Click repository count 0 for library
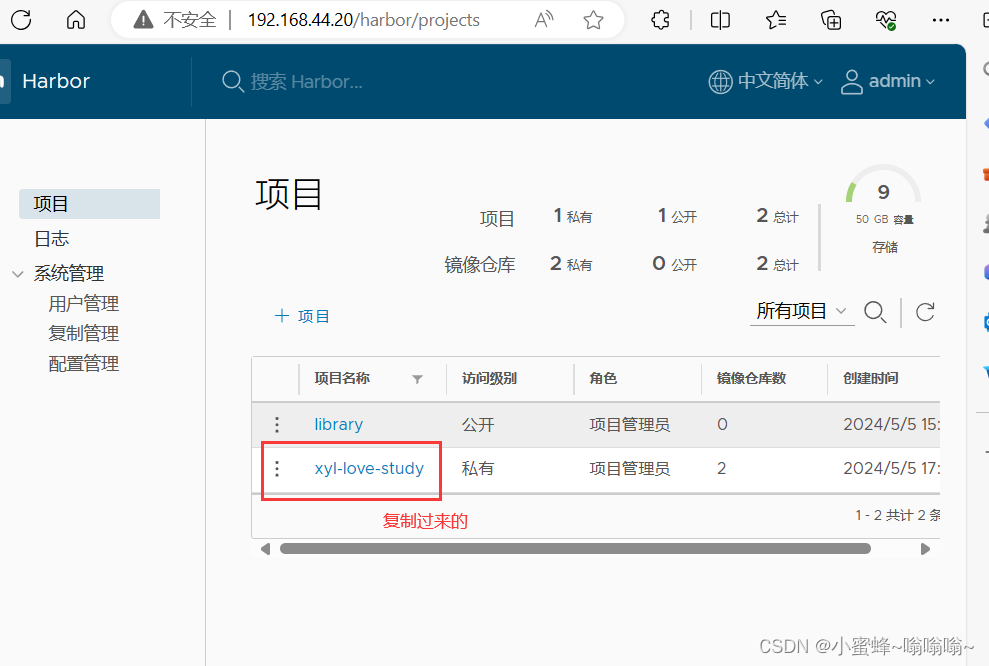989x666 pixels. tap(722, 424)
